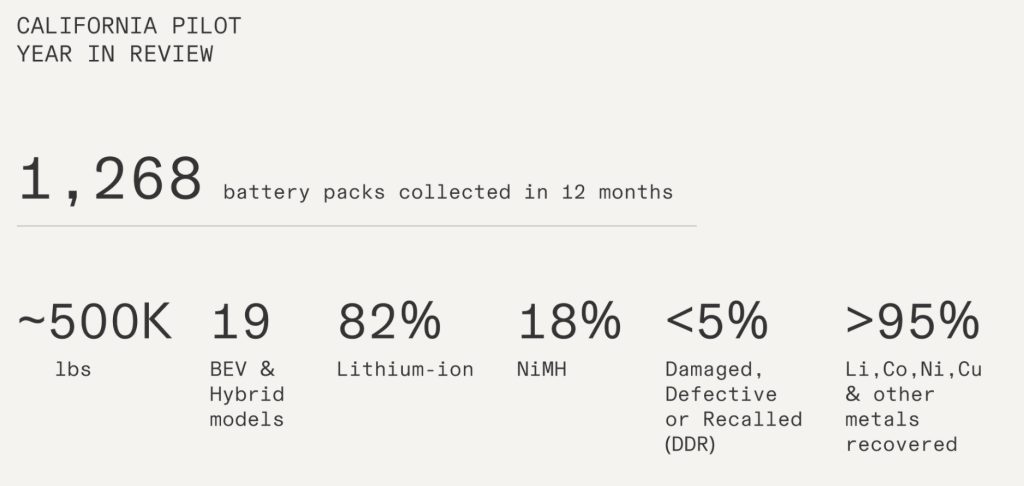Click the CALIFORNIA PILOT heading text

pos(129,25)
